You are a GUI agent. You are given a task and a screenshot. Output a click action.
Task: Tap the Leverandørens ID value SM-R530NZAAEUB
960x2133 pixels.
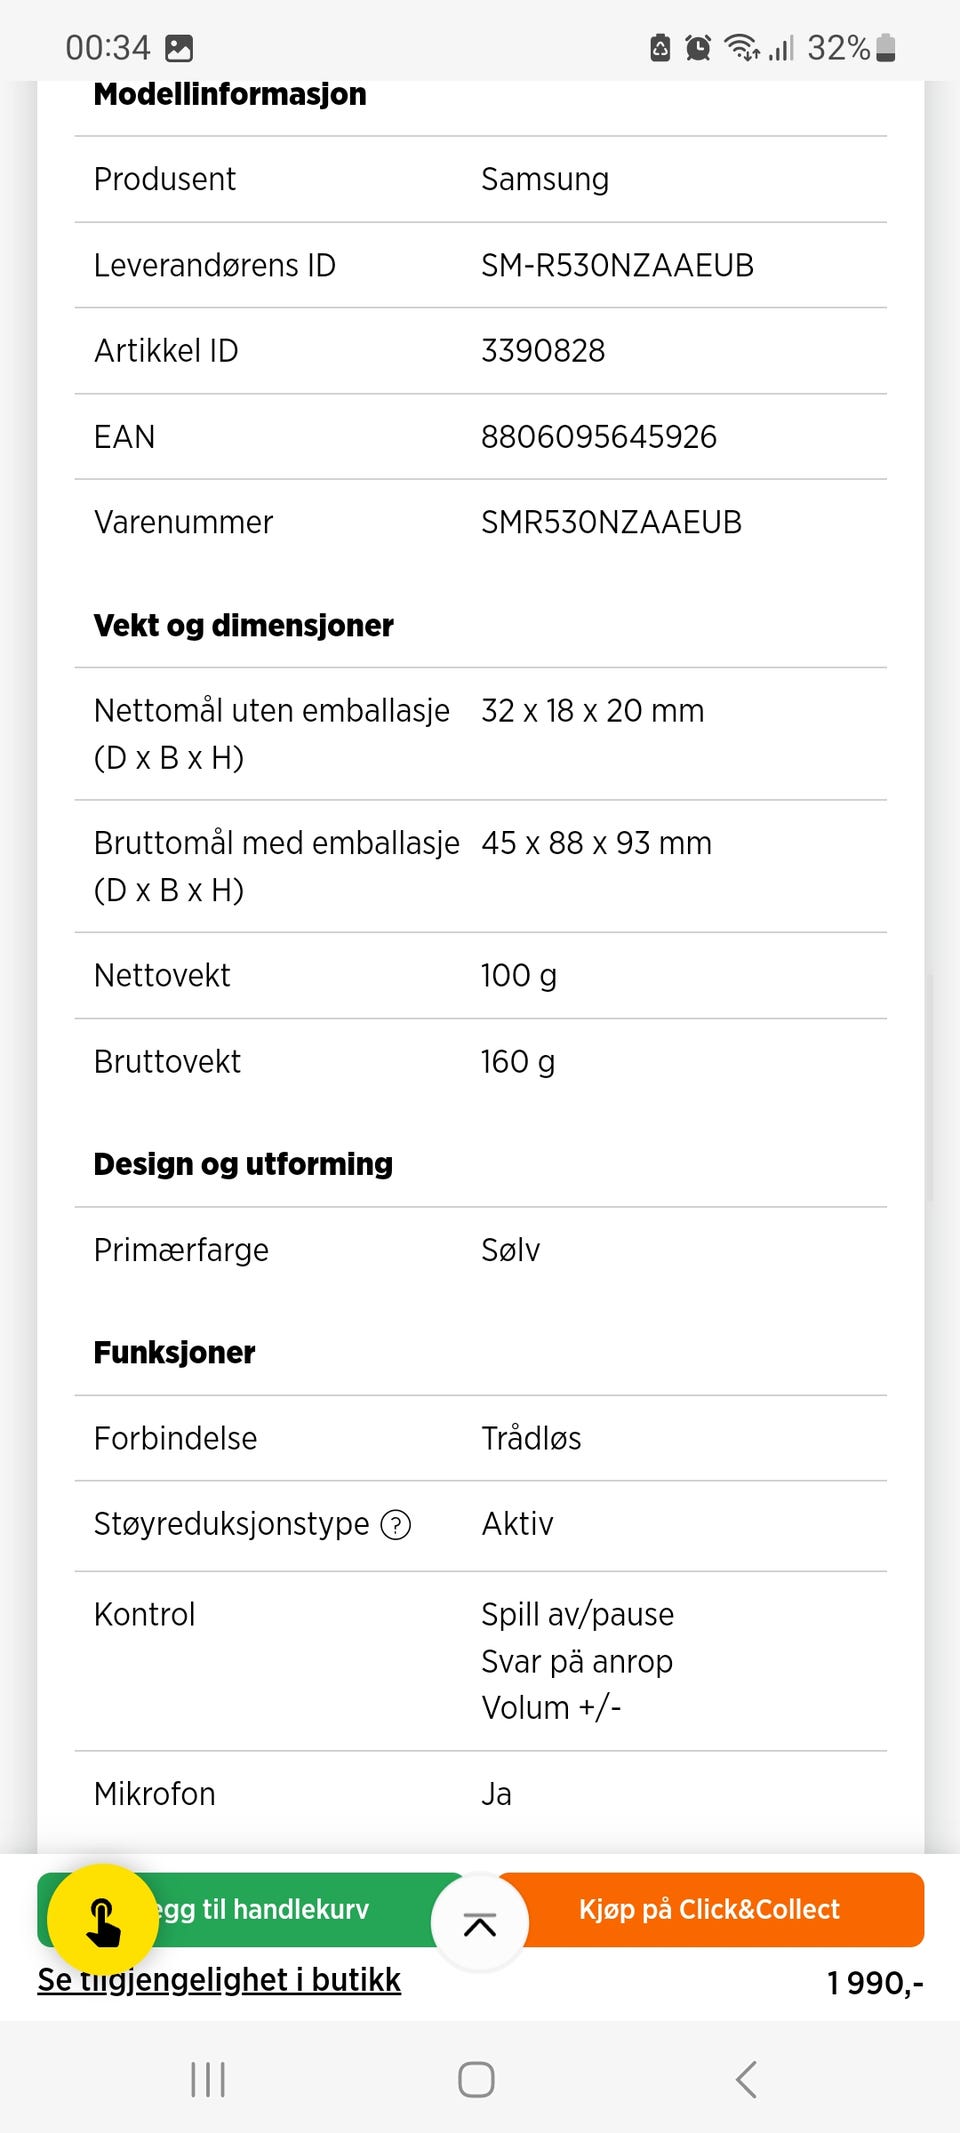tap(617, 265)
